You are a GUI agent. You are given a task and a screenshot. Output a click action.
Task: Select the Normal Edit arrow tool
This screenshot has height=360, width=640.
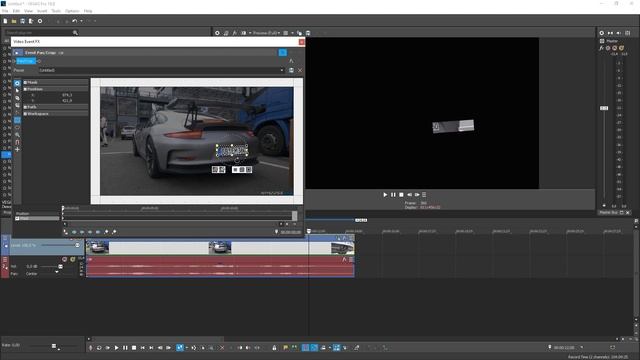(17, 91)
